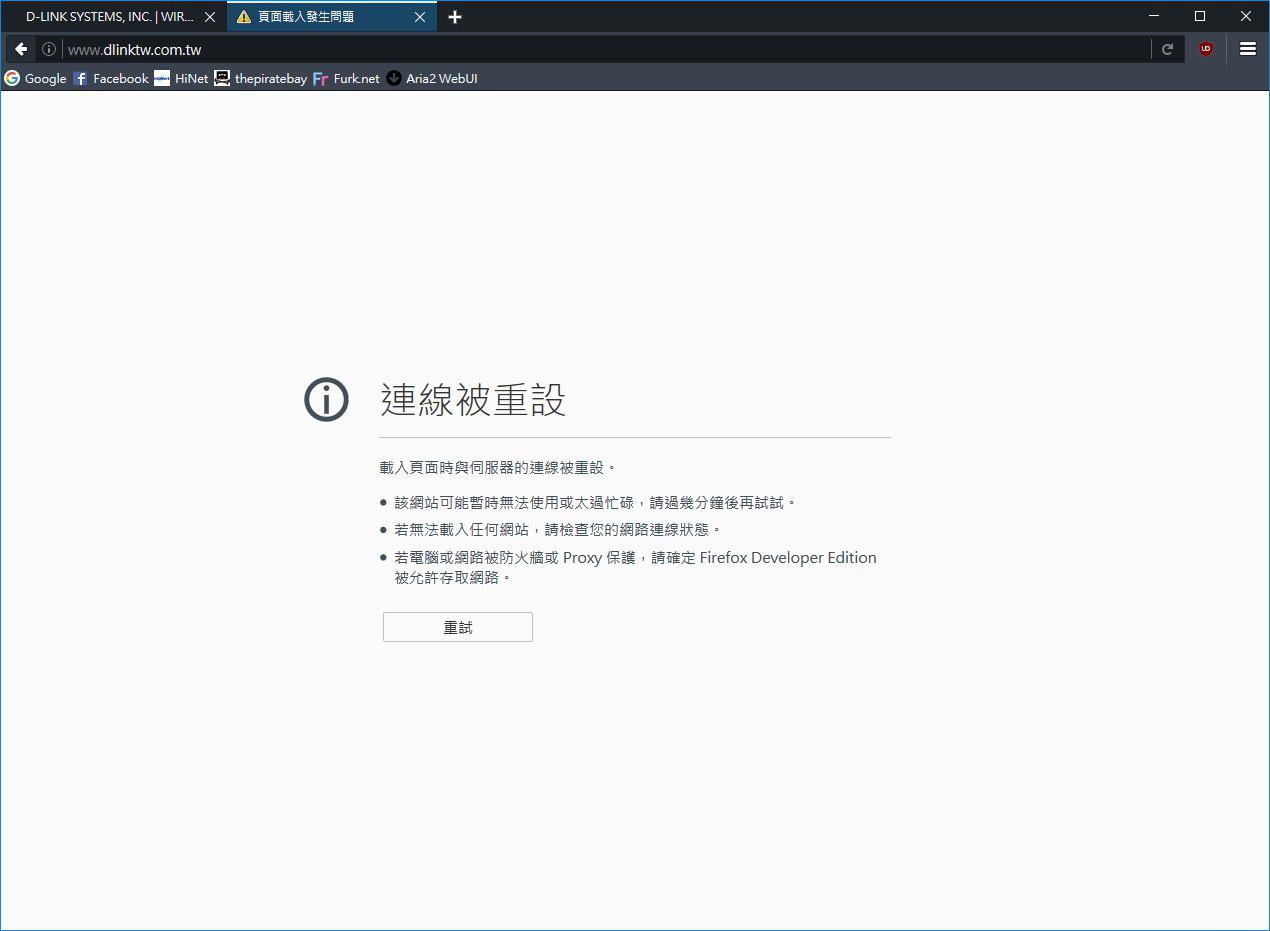Open HiNet bookmark

tap(181, 78)
